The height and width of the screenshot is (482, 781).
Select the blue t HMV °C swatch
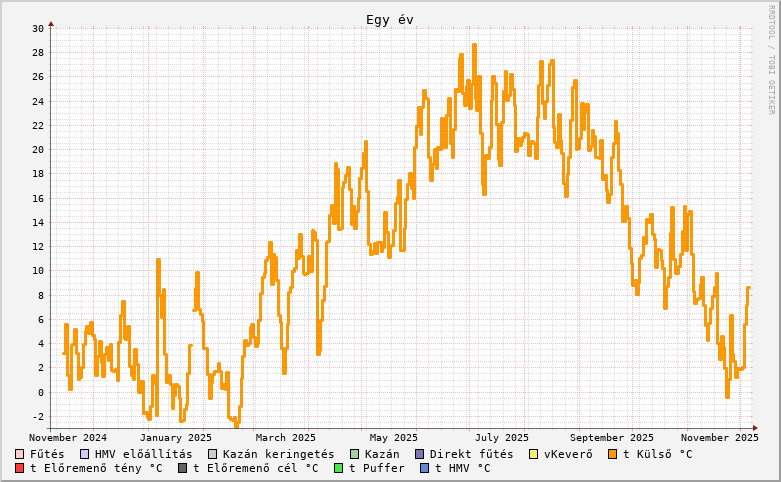click(424, 468)
